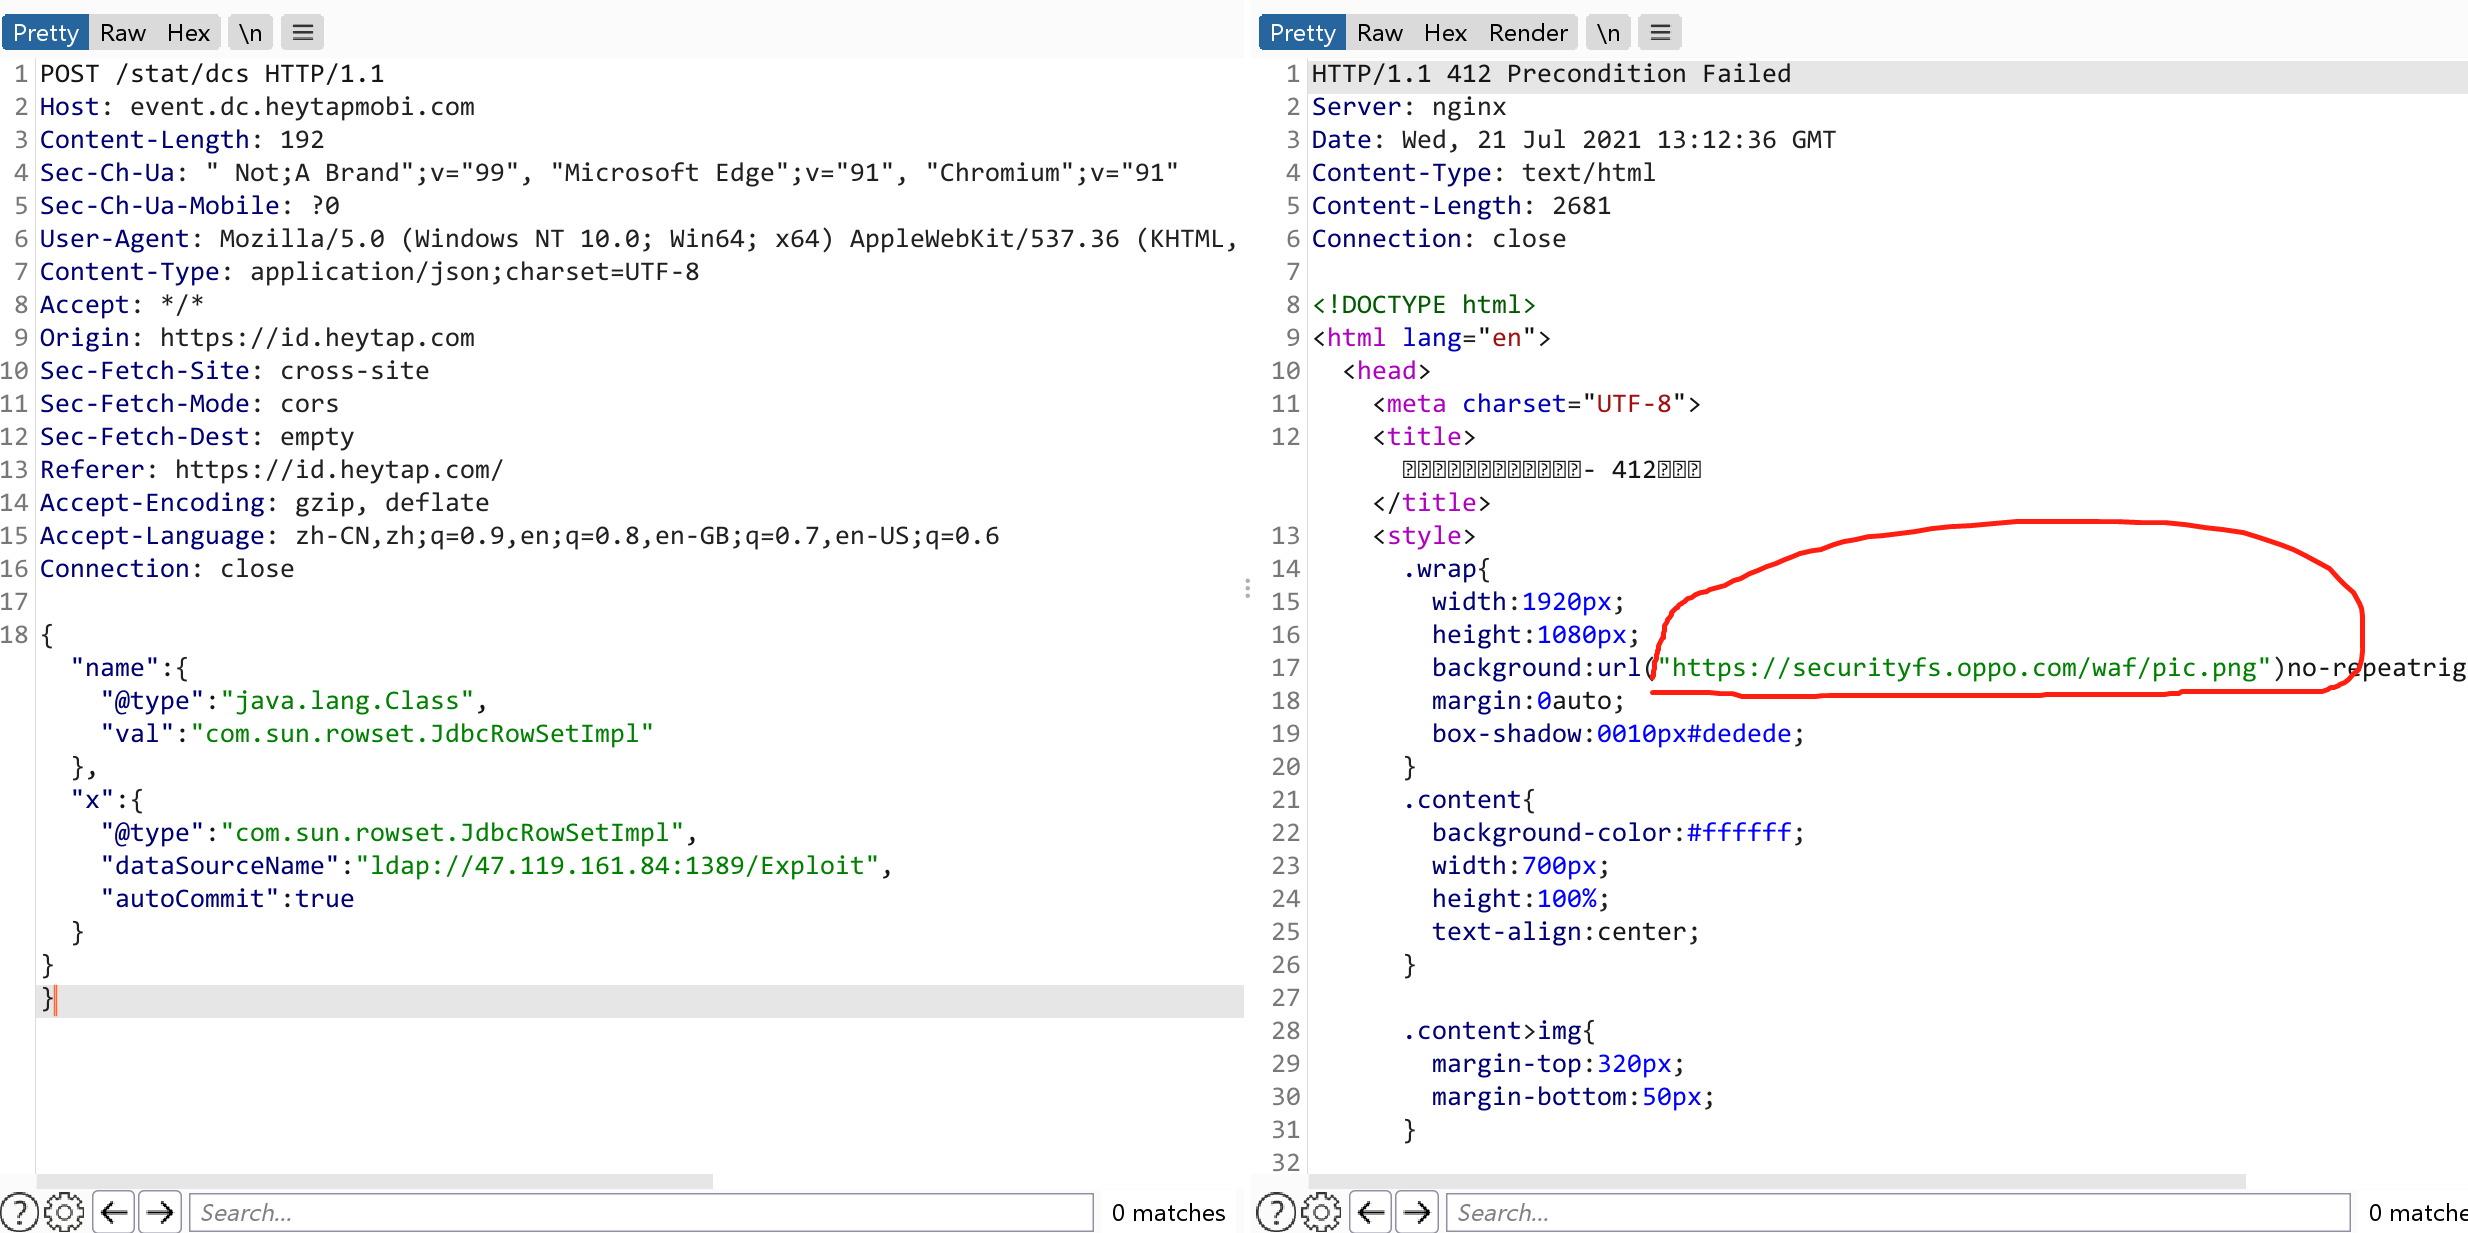Go to previous response search match

pos(1371,1212)
